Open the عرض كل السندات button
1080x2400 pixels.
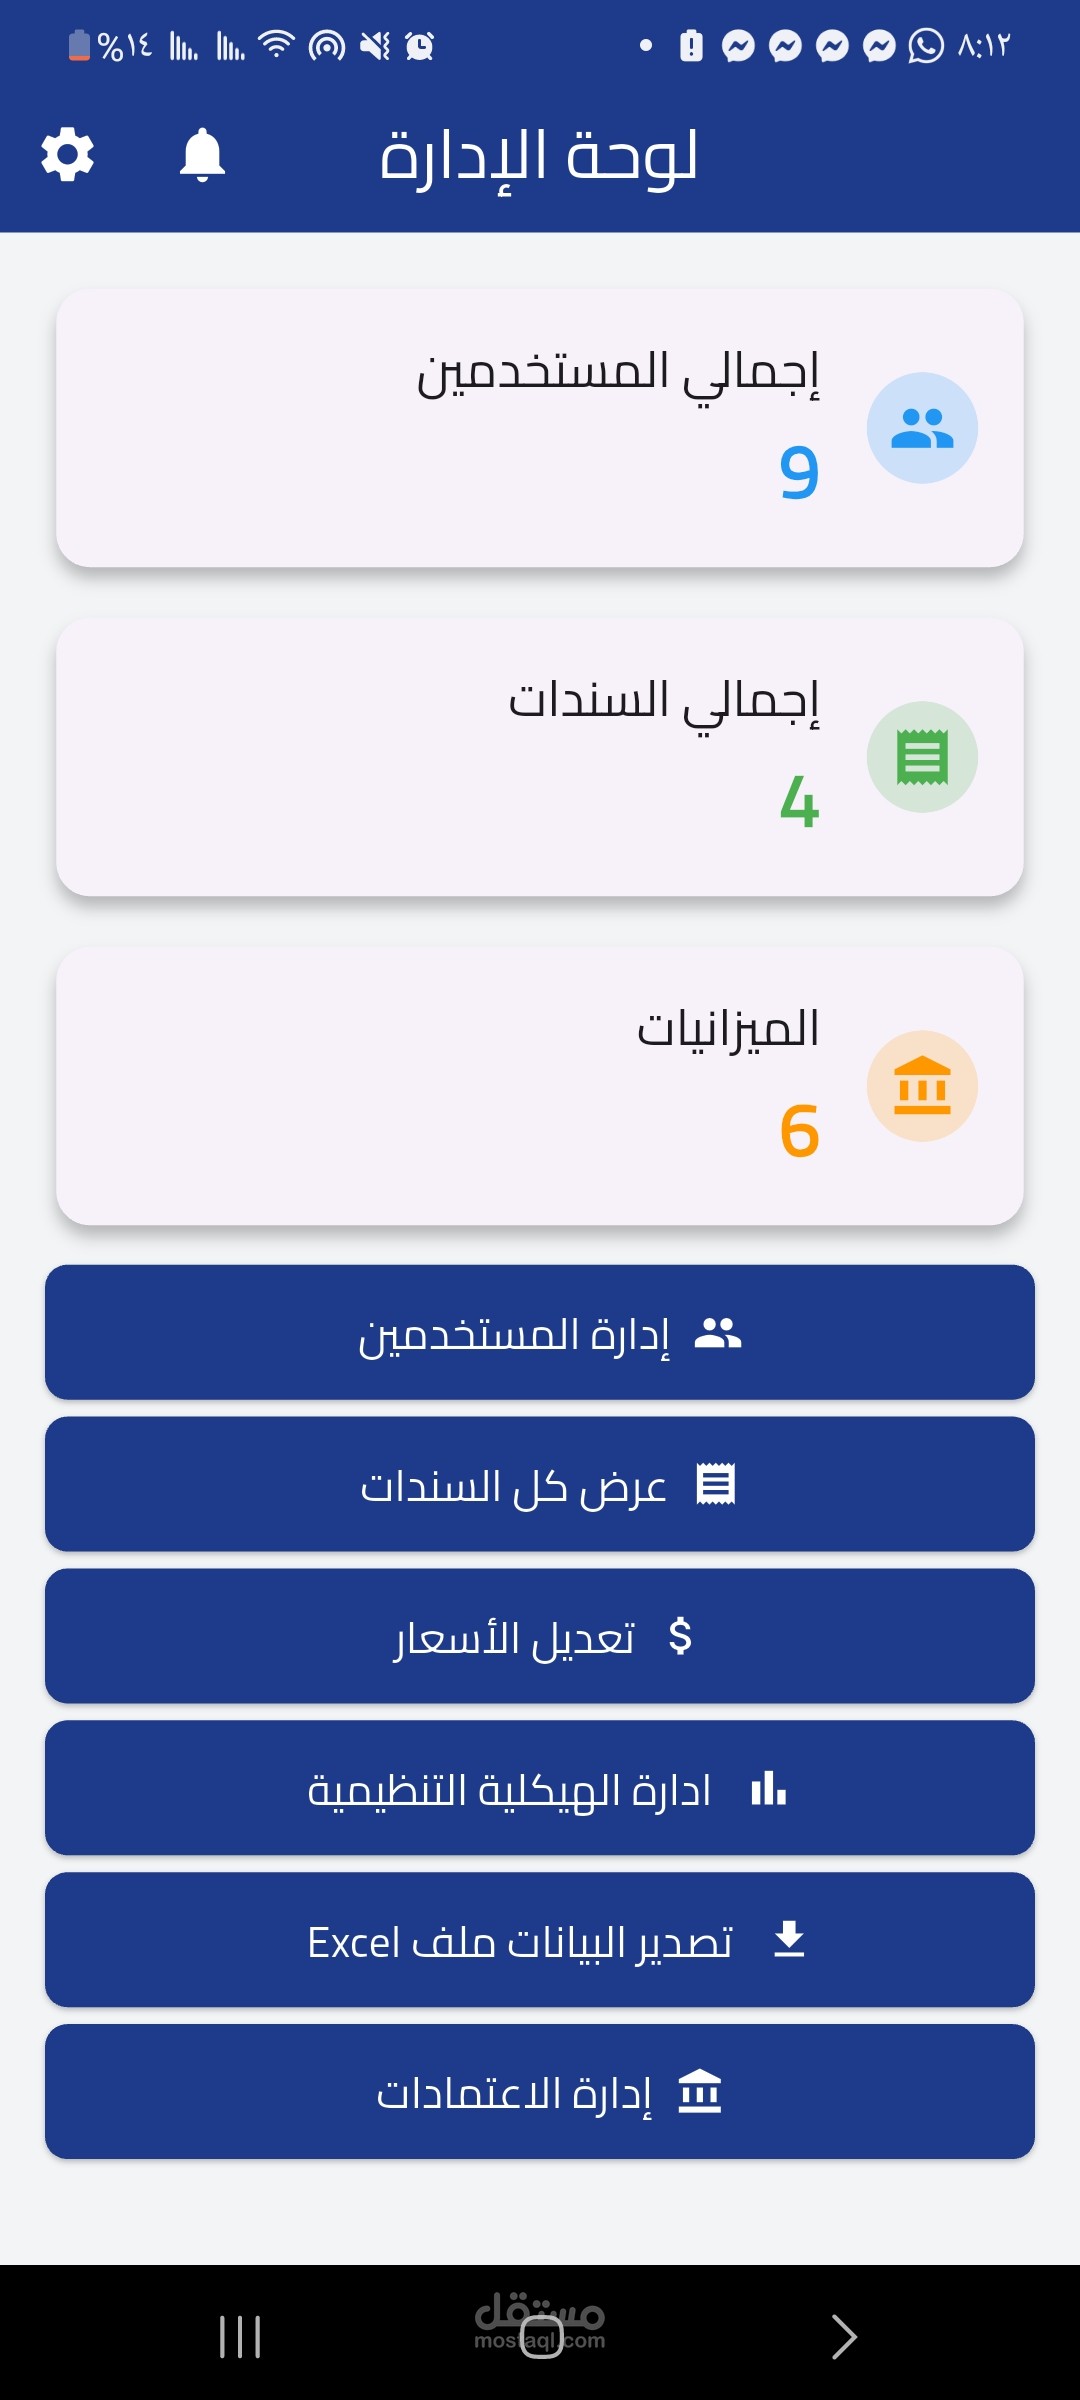(540, 1484)
